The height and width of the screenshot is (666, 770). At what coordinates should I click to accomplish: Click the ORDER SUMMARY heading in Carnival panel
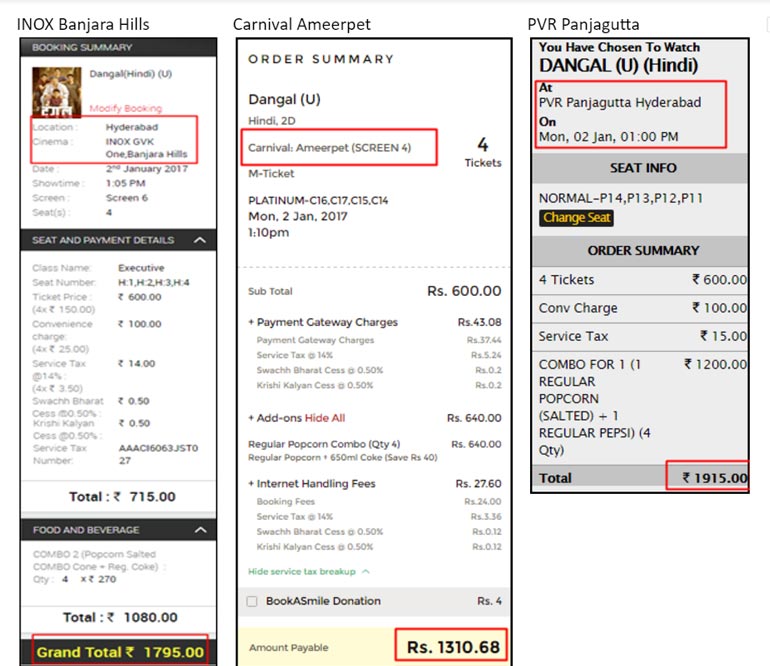click(x=321, y=59)
